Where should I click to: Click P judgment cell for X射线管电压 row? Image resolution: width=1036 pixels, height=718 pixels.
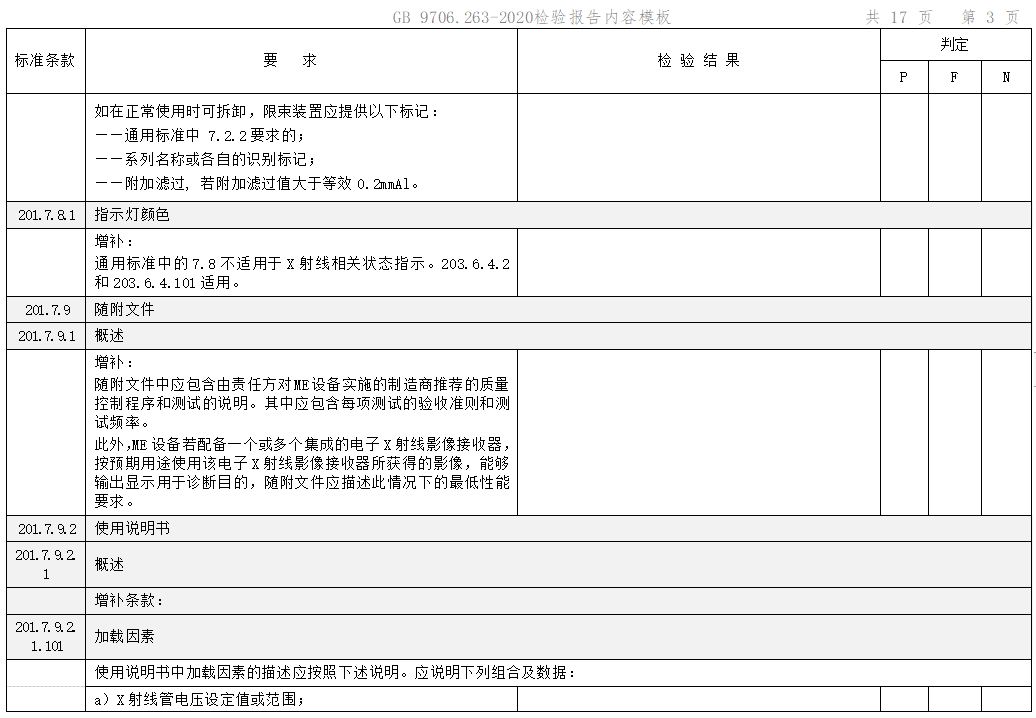[x=904, y=699]
